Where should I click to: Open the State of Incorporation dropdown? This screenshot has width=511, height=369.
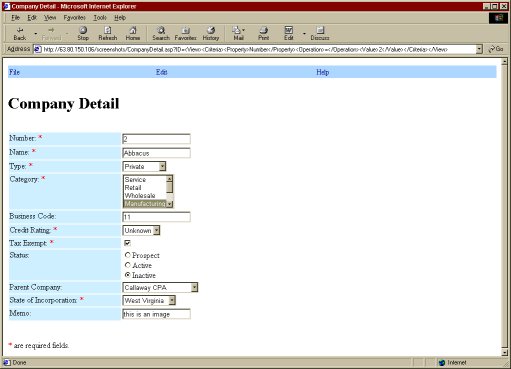click(x=172, y=300)
